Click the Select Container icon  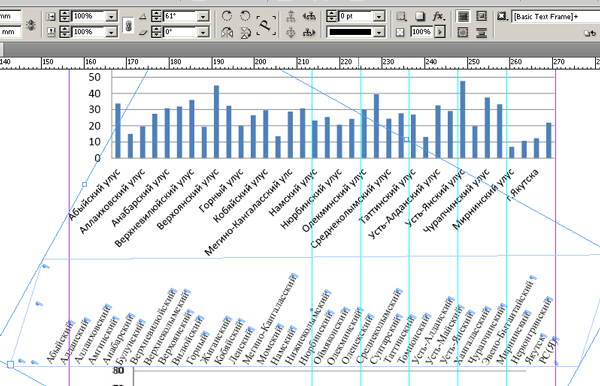(x=291, y=16)
